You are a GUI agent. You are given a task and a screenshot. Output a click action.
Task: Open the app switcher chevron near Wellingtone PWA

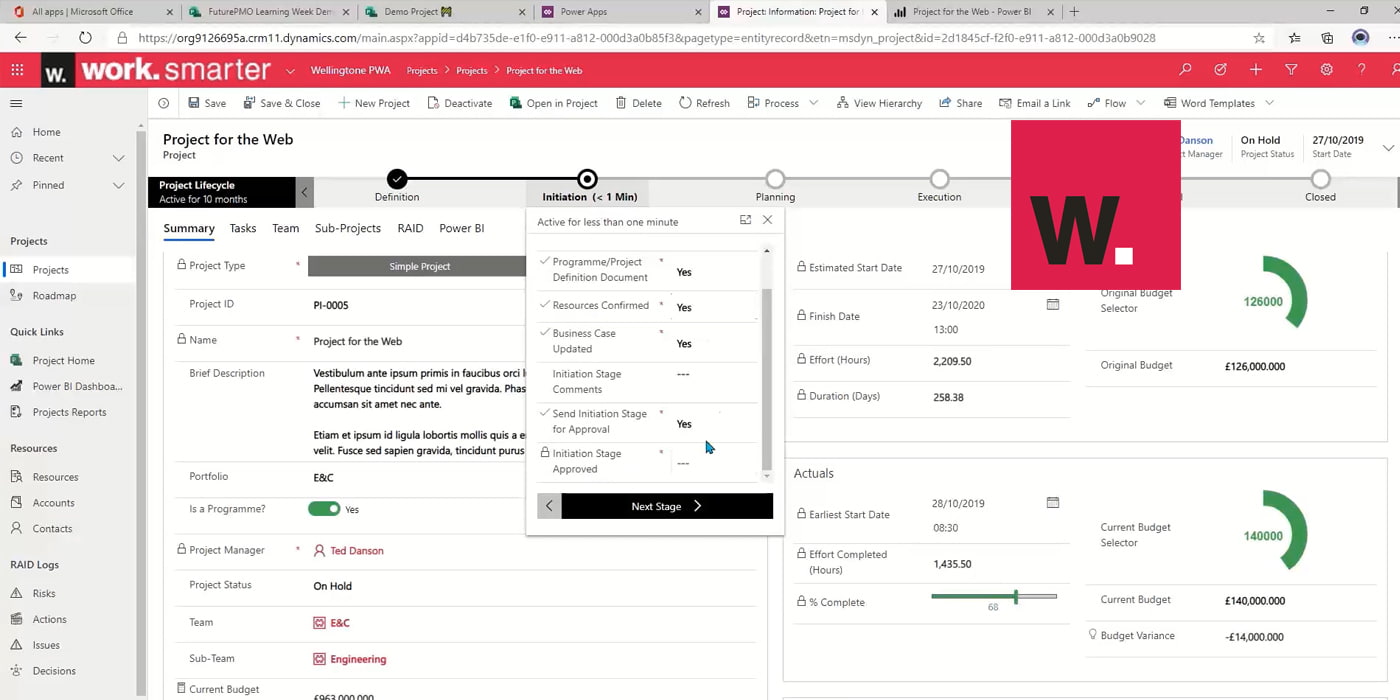tap(290, 71)
